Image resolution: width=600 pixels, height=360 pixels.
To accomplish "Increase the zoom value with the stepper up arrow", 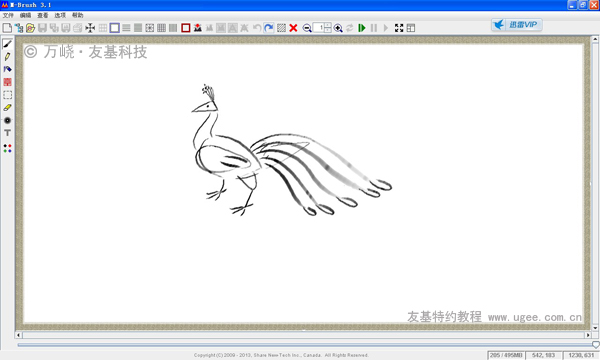I will 328,25.
